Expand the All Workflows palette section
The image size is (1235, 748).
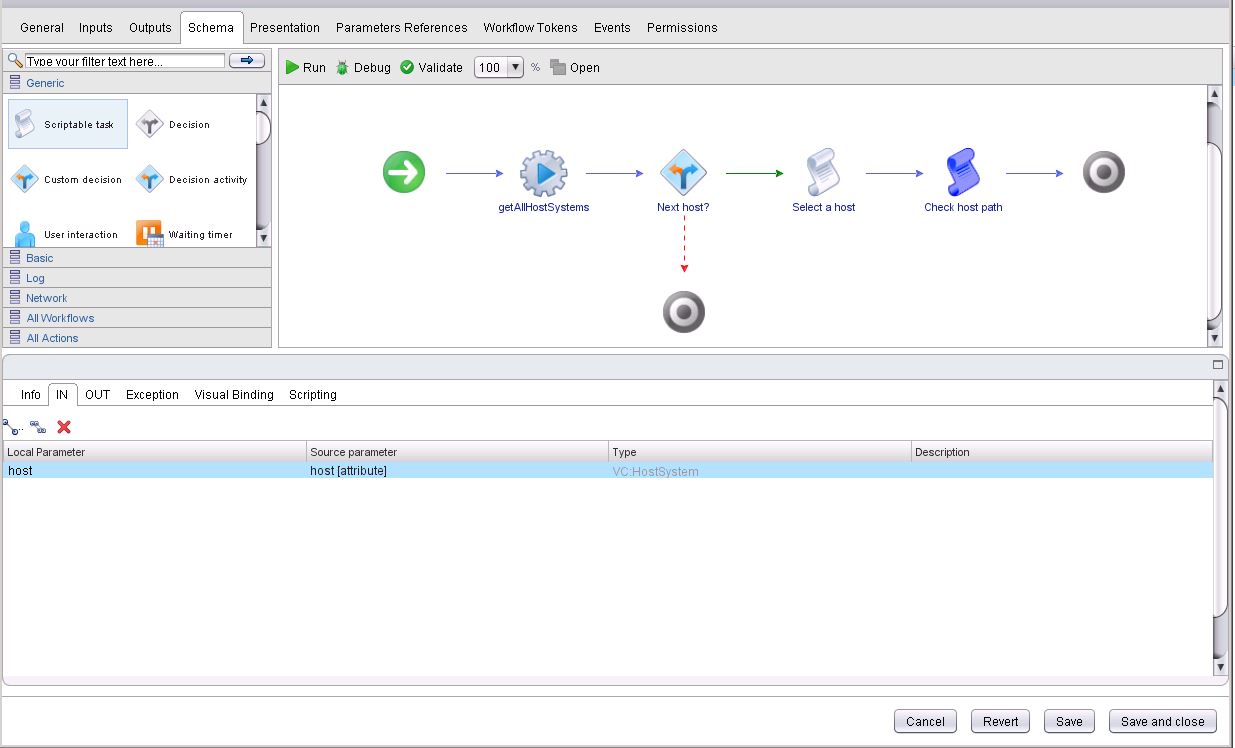(x=60, y=318)
